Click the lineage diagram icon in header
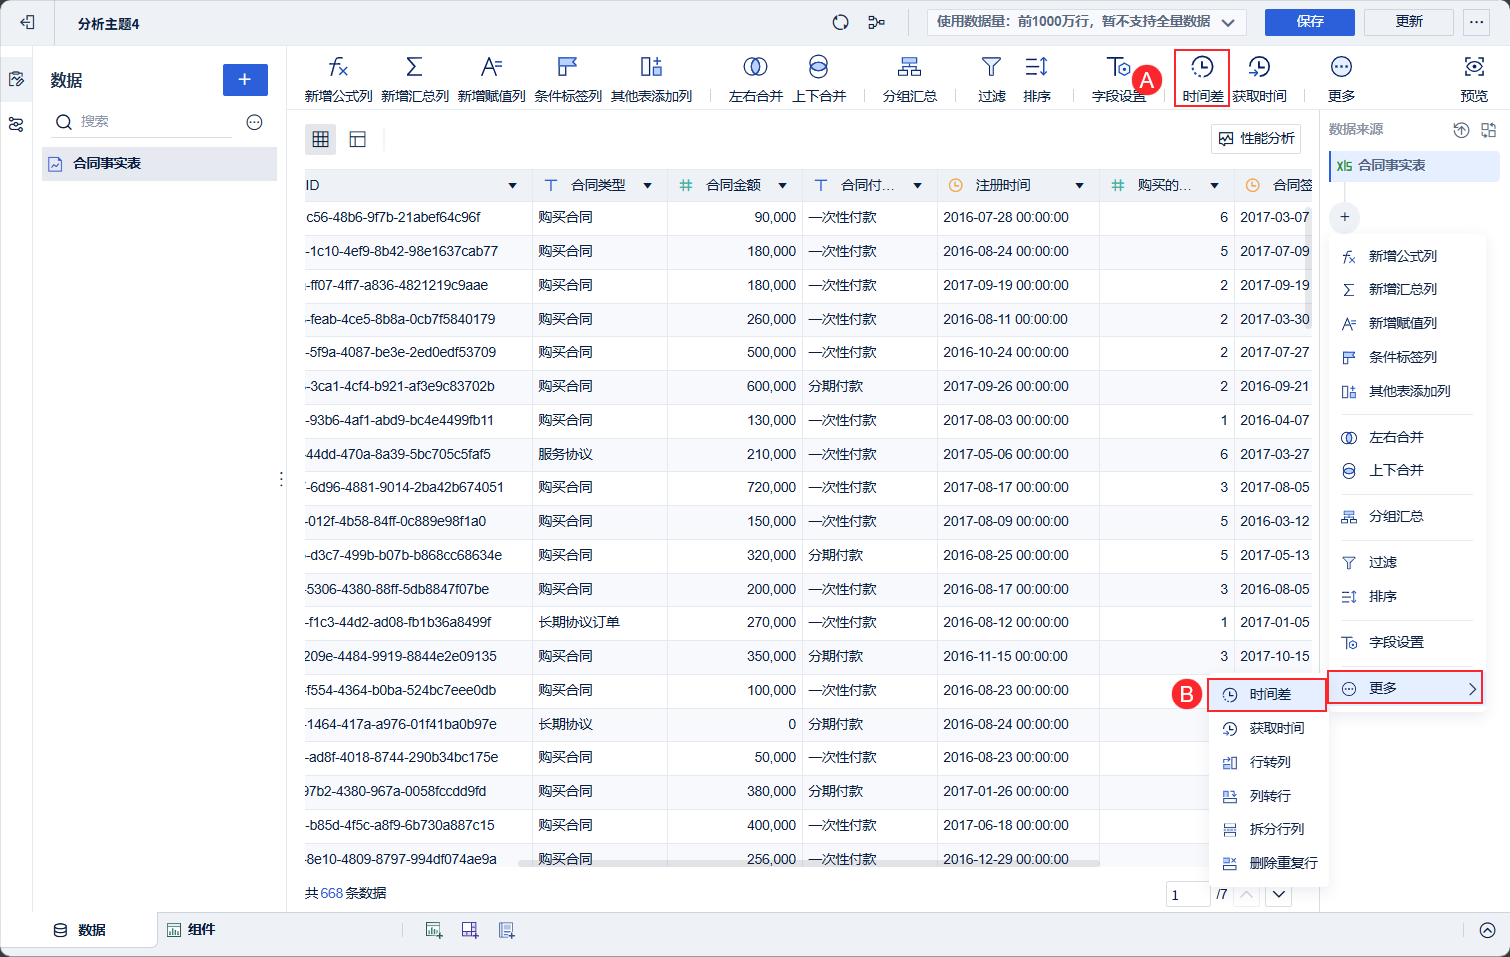This screenshot has height=957, width=1510. pyautogui.click(x=876, y=22)
